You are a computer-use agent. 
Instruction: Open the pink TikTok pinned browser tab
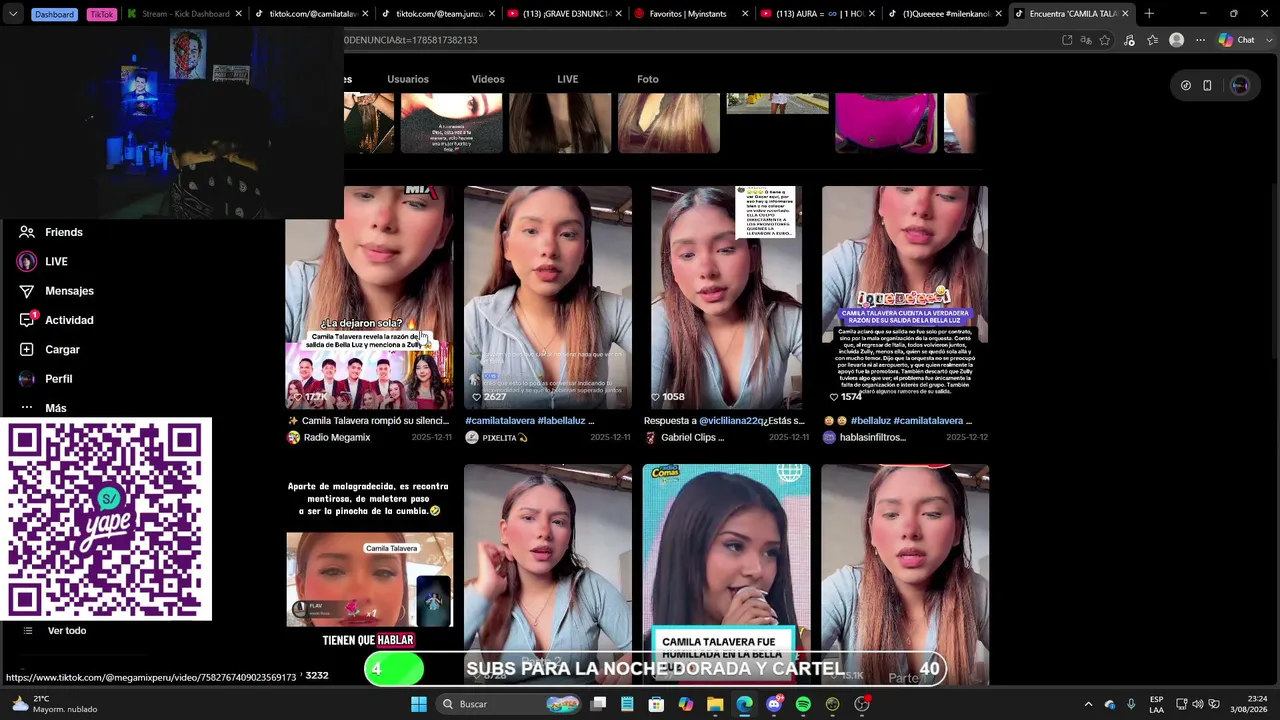pos(102,14)
